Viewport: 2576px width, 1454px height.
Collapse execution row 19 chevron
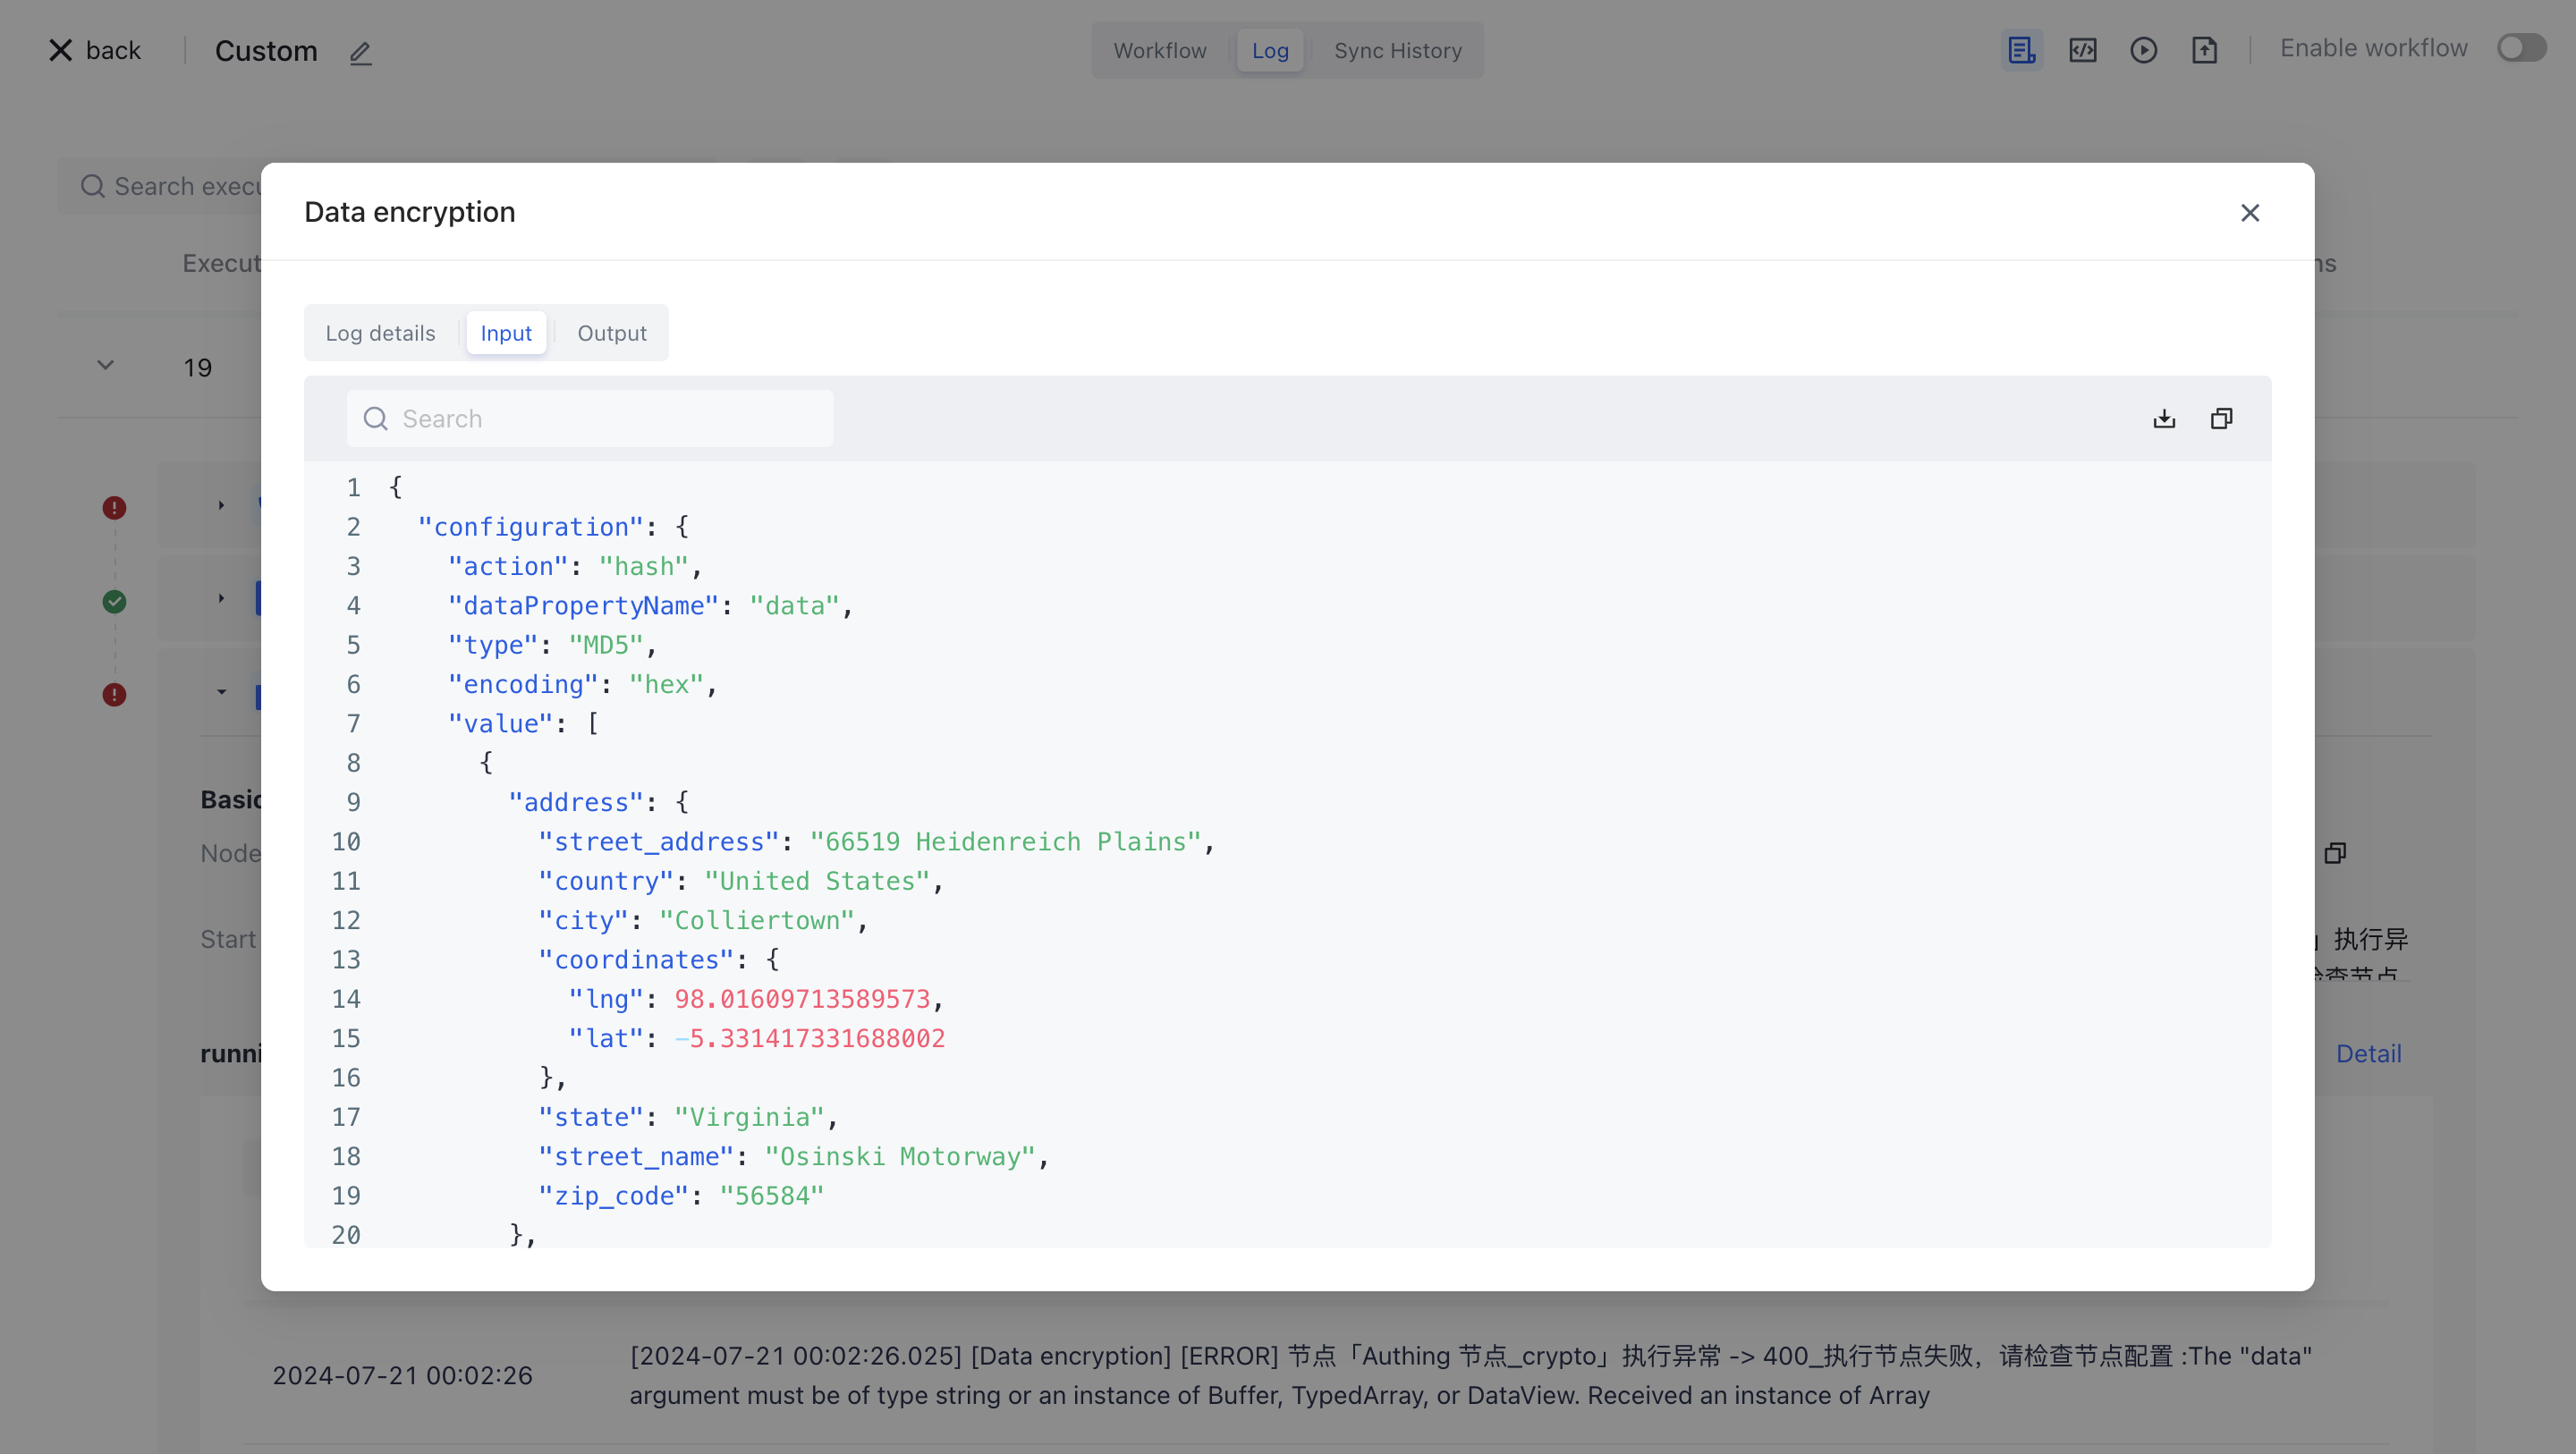coord(105,366)
